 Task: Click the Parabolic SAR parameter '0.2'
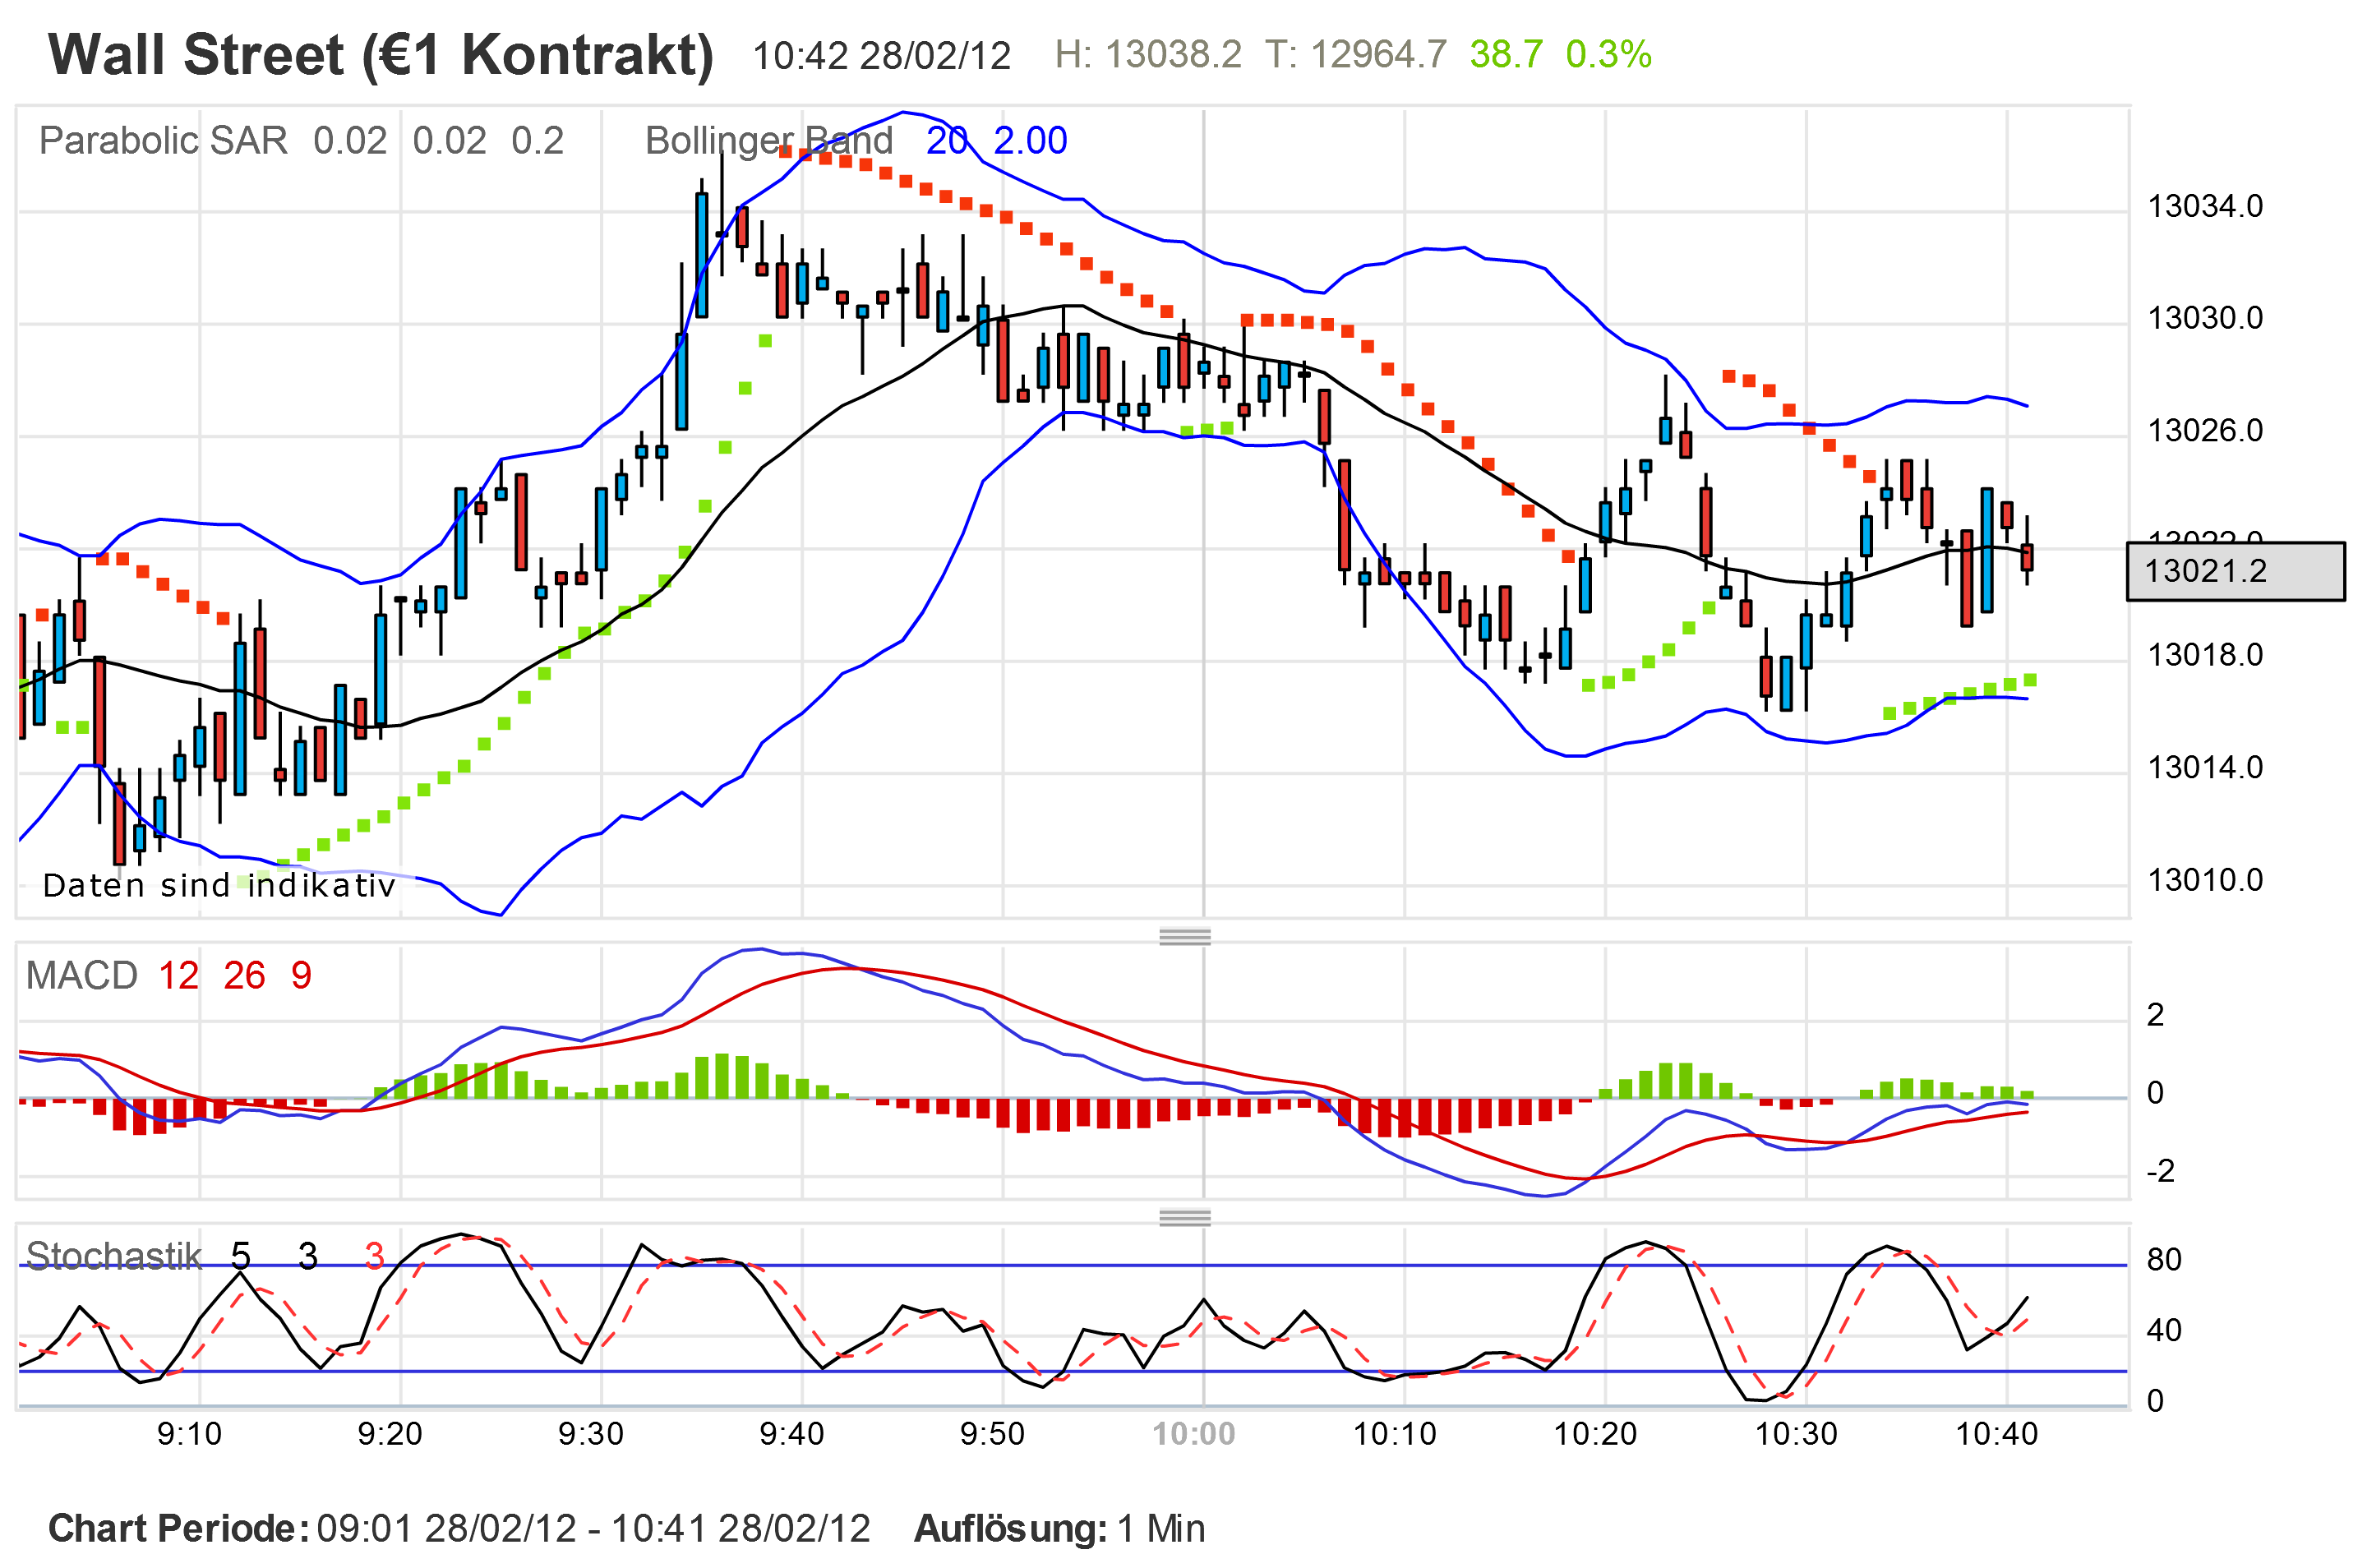(537, 141)
